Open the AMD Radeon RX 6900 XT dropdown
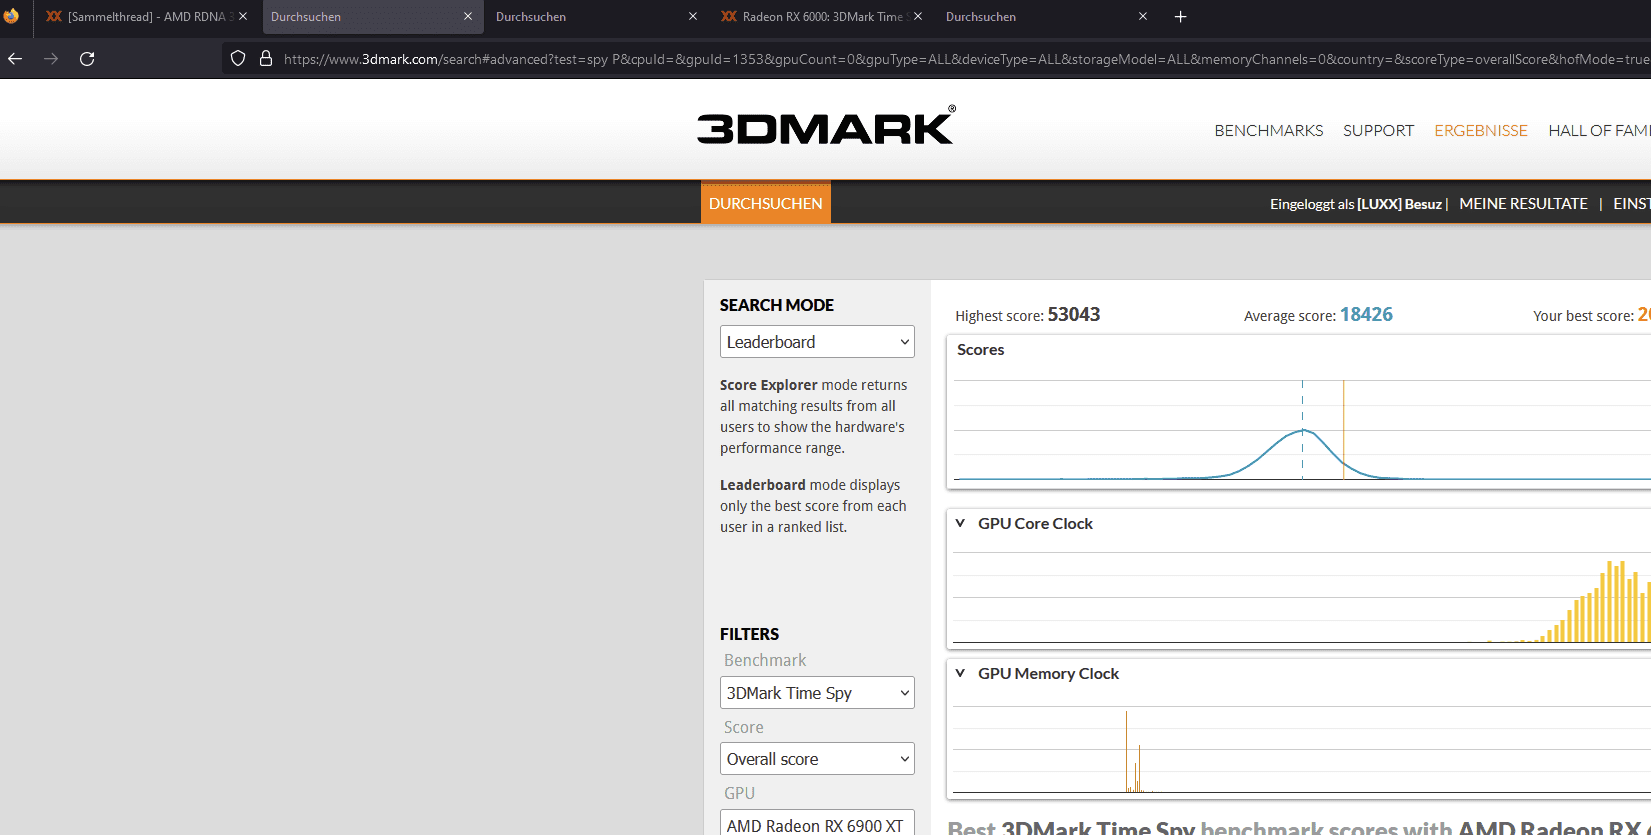 pos(817,823)
